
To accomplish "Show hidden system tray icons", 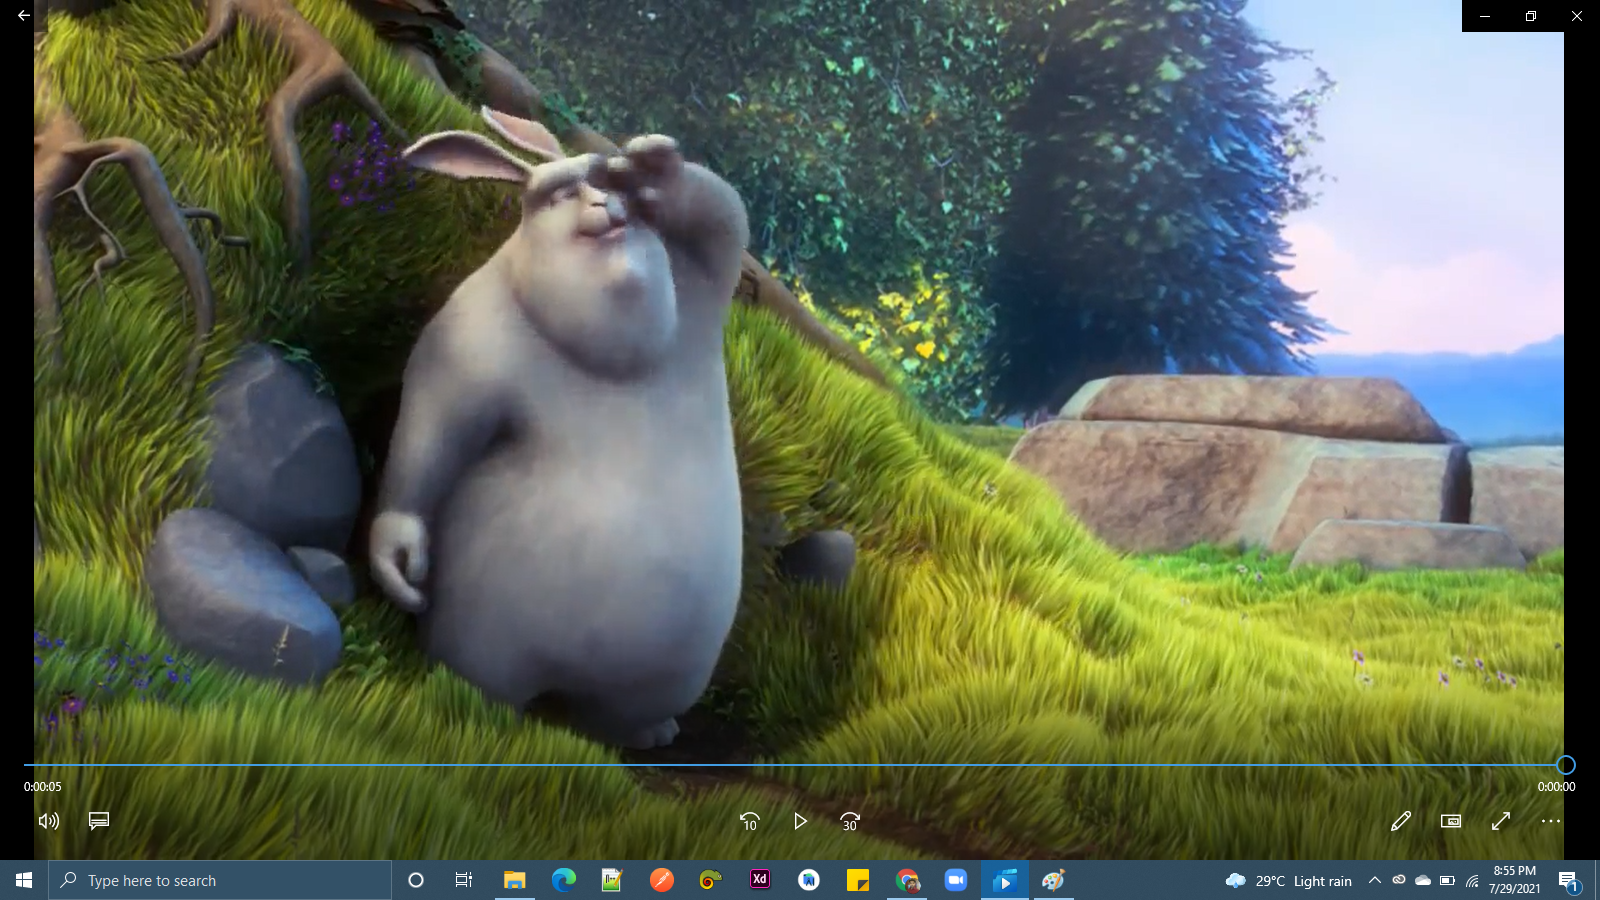I will [1375, 881].
